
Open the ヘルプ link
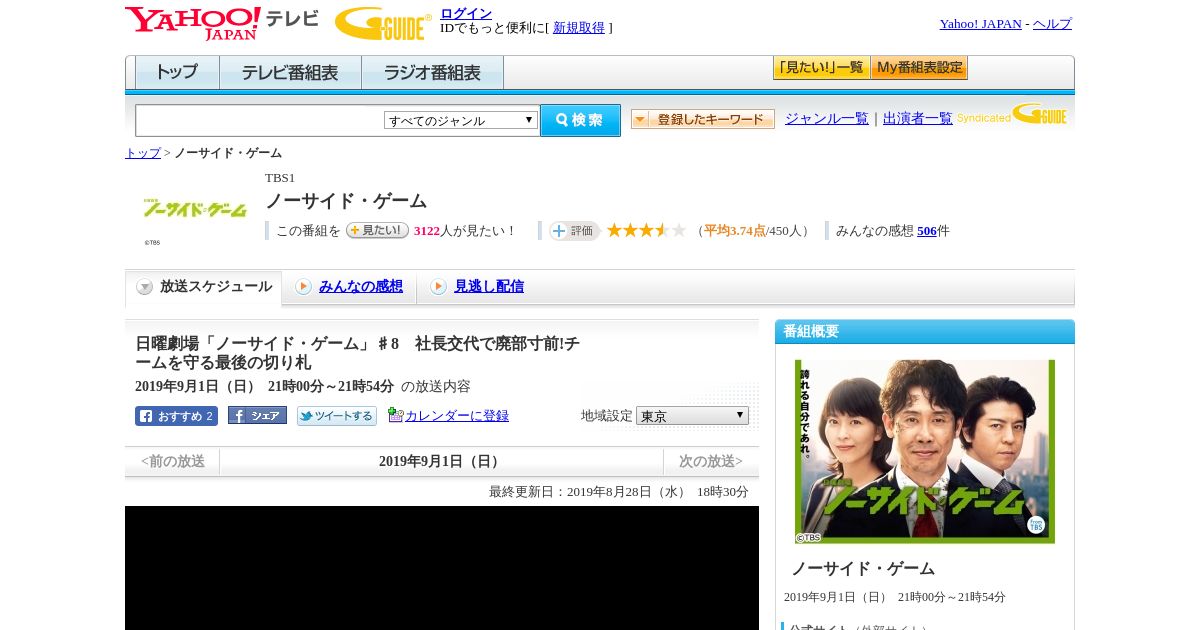click(1052, 24)
